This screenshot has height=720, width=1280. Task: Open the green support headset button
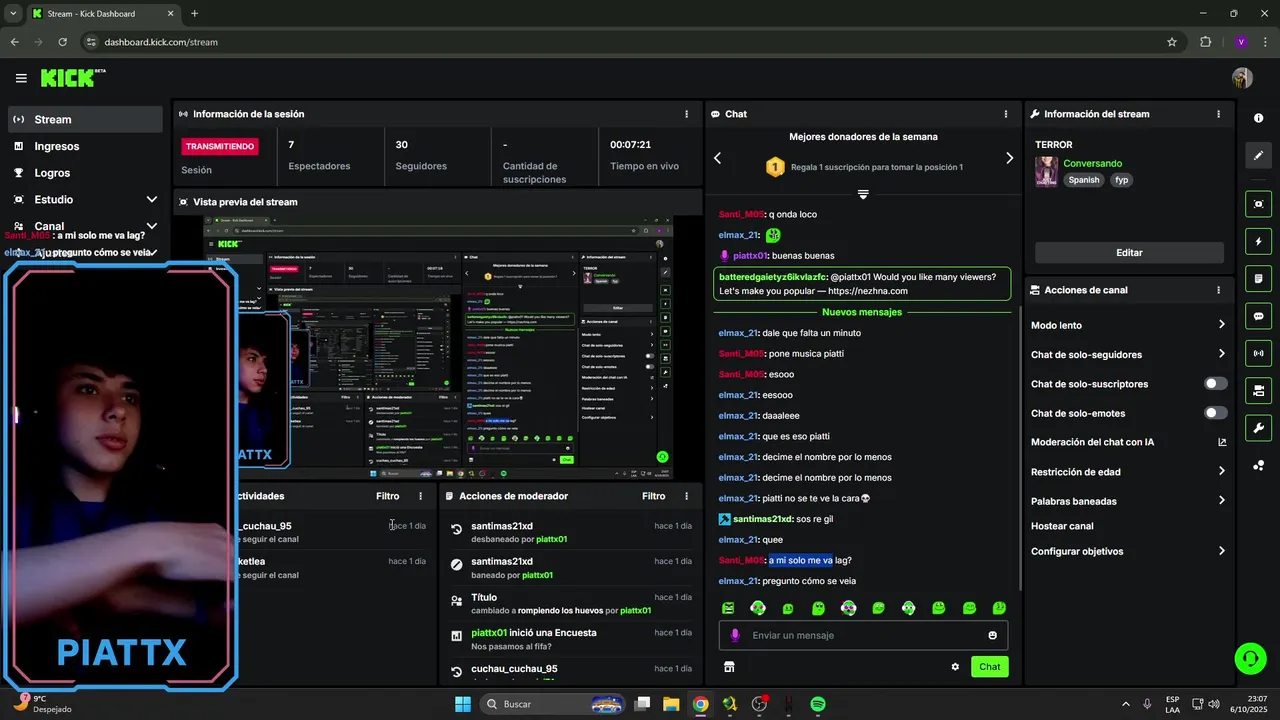[x=1250, y=658]
